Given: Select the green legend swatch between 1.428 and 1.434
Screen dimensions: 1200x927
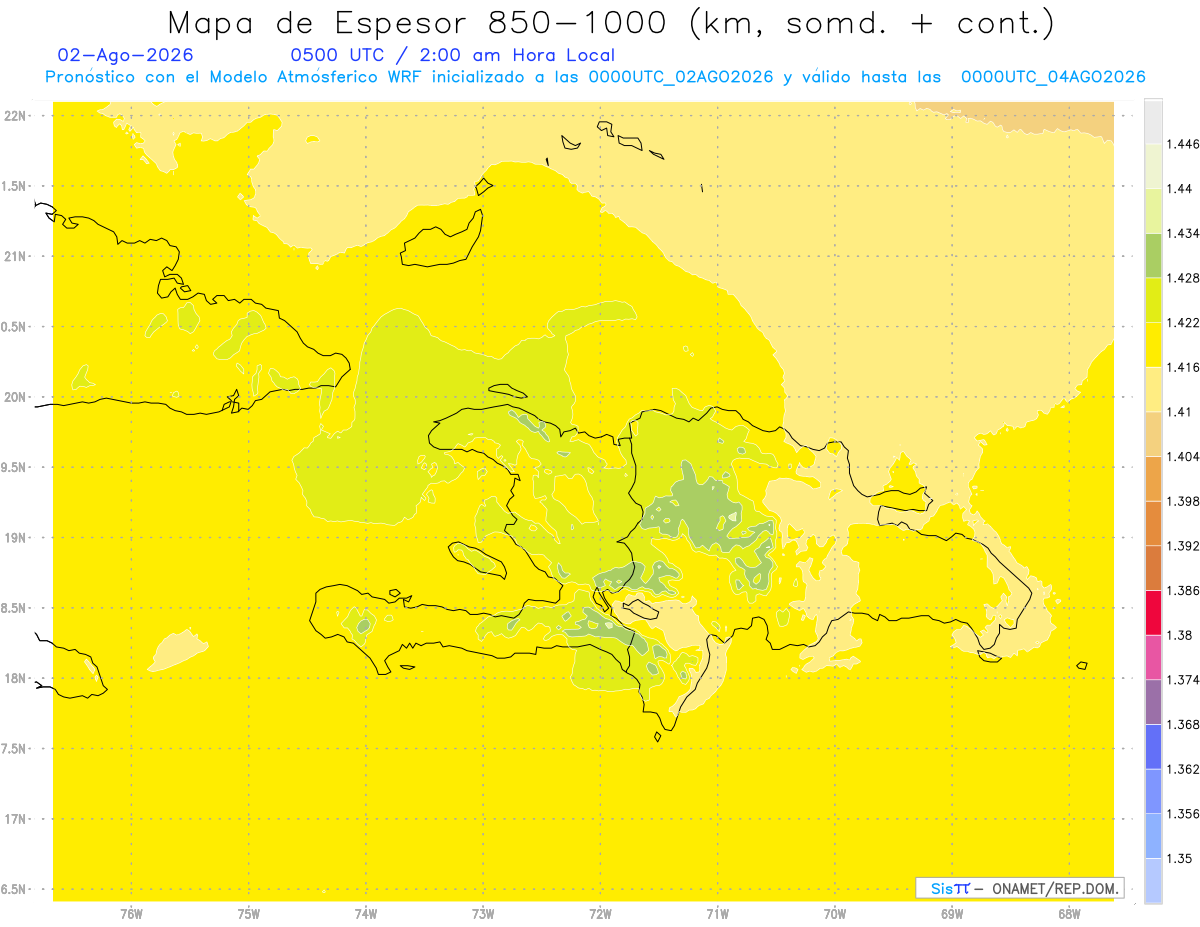Looking at the screenshot, I should (1153, 255).
